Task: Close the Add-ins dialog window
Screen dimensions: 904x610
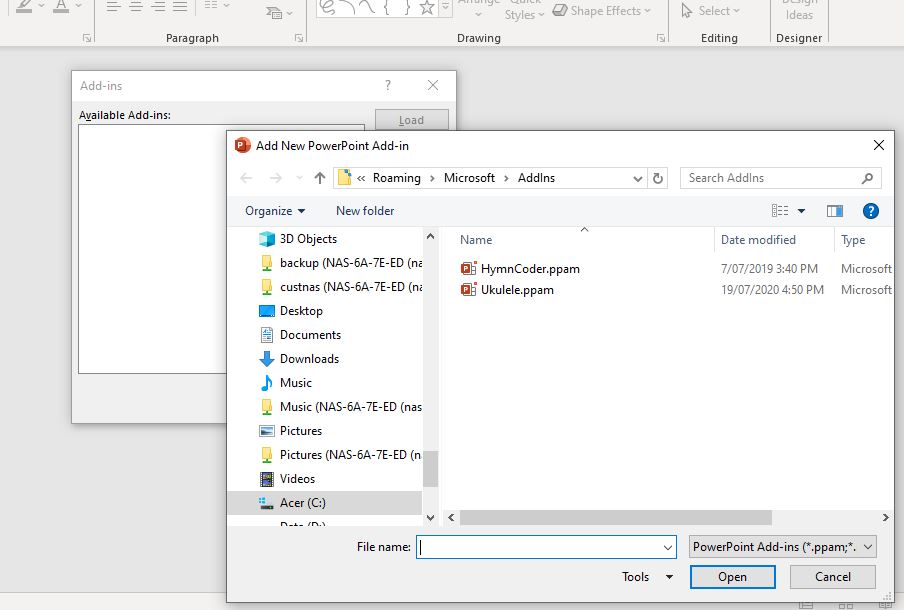Action: pyautogui.click(x=433, y=85)
